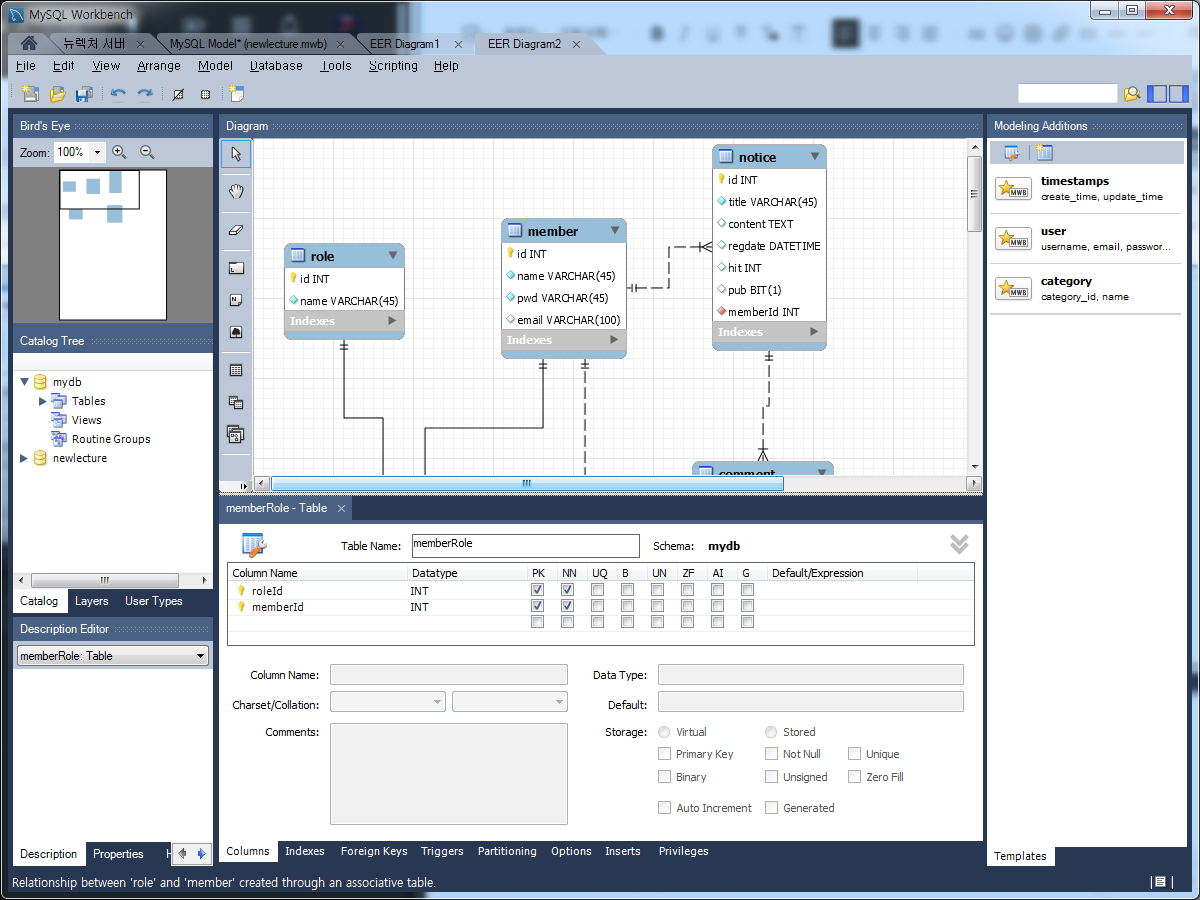Select the new layer tool
The height and width of the screenshot is (900, 1200).
(x=236, y=268)
